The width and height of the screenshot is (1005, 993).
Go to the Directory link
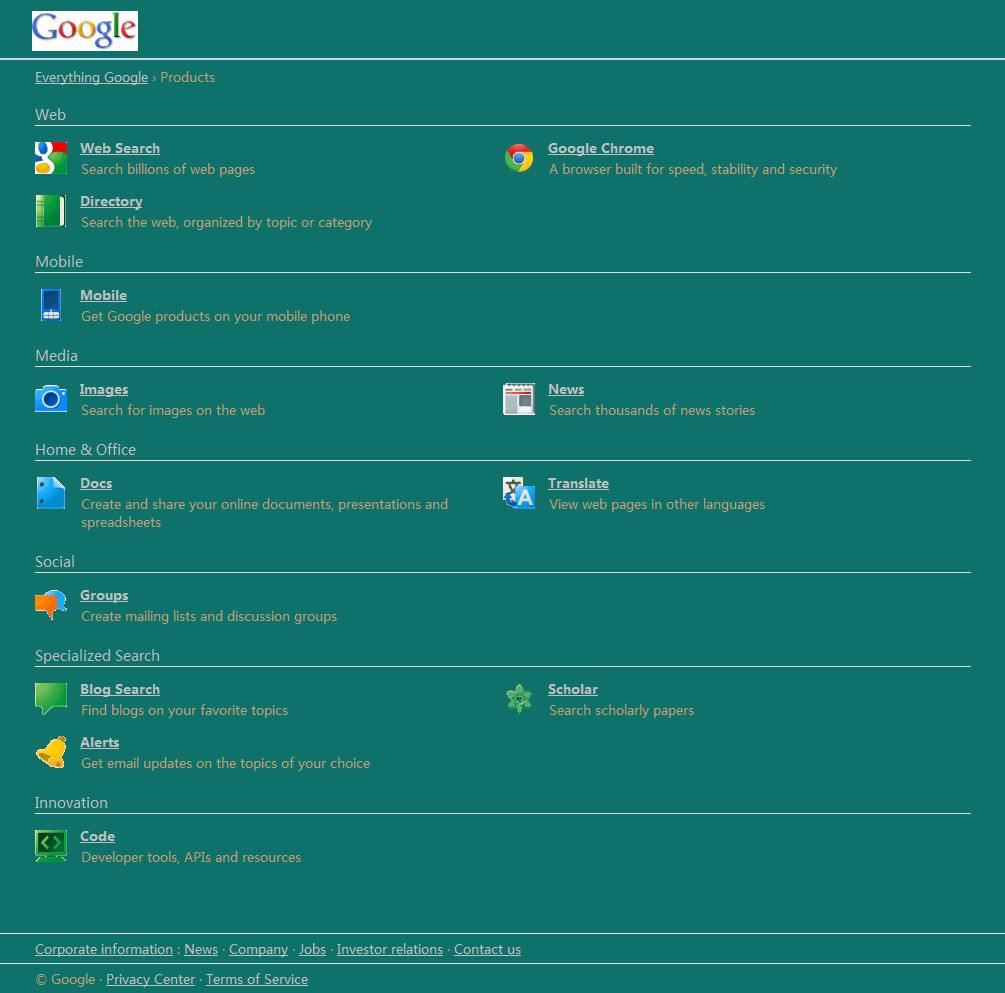[111, 201]
